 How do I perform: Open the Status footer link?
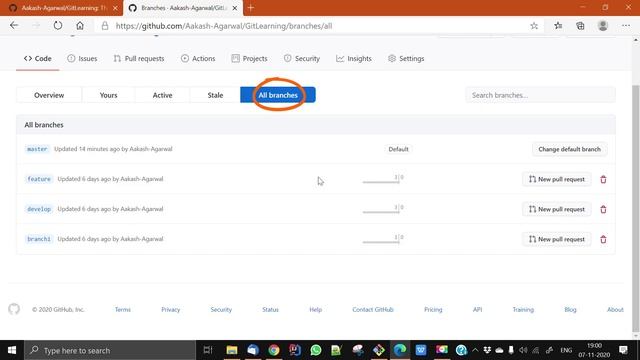point(270,309)
